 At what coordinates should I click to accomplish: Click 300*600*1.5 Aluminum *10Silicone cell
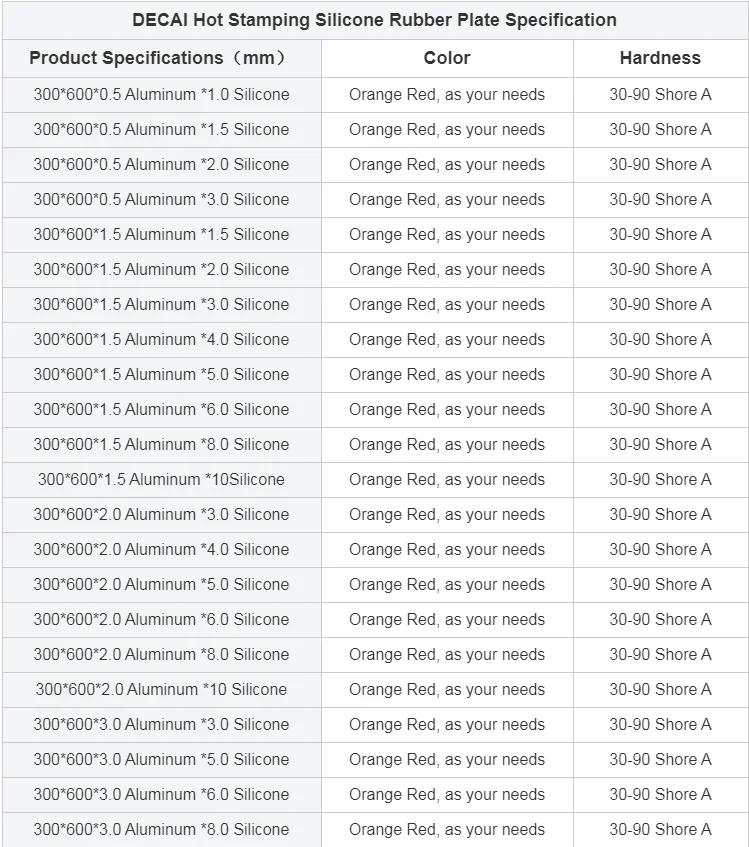[x=162, y=480]
